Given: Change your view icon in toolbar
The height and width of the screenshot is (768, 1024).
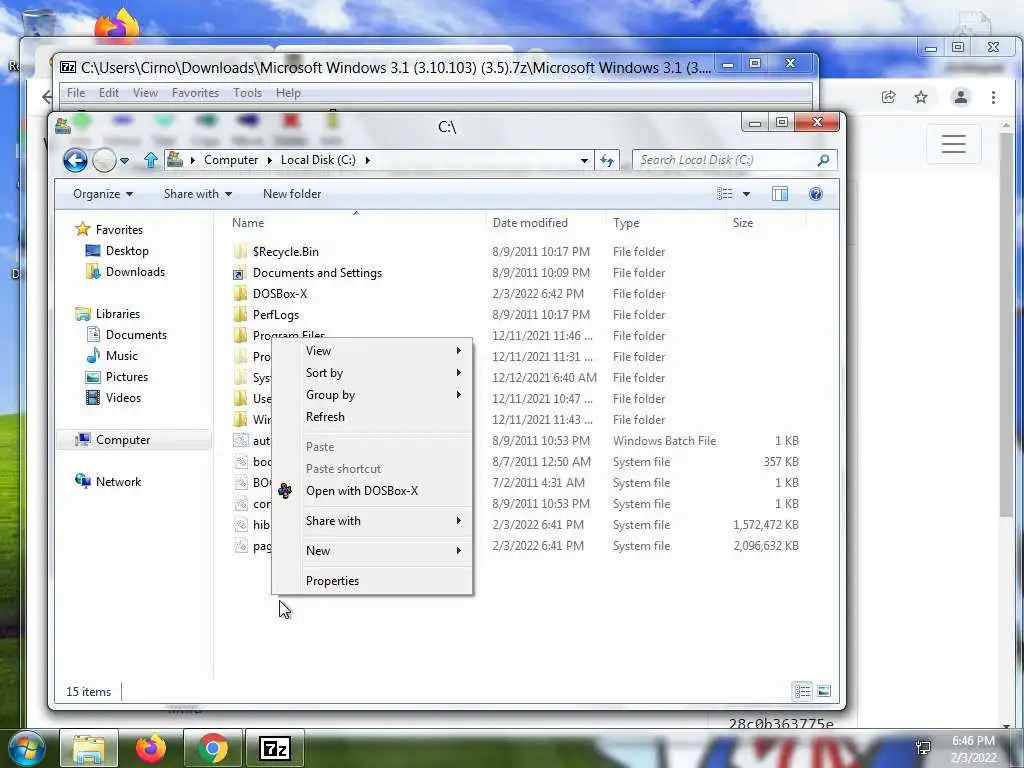Looking at the screenshot, I should (724, 194).
